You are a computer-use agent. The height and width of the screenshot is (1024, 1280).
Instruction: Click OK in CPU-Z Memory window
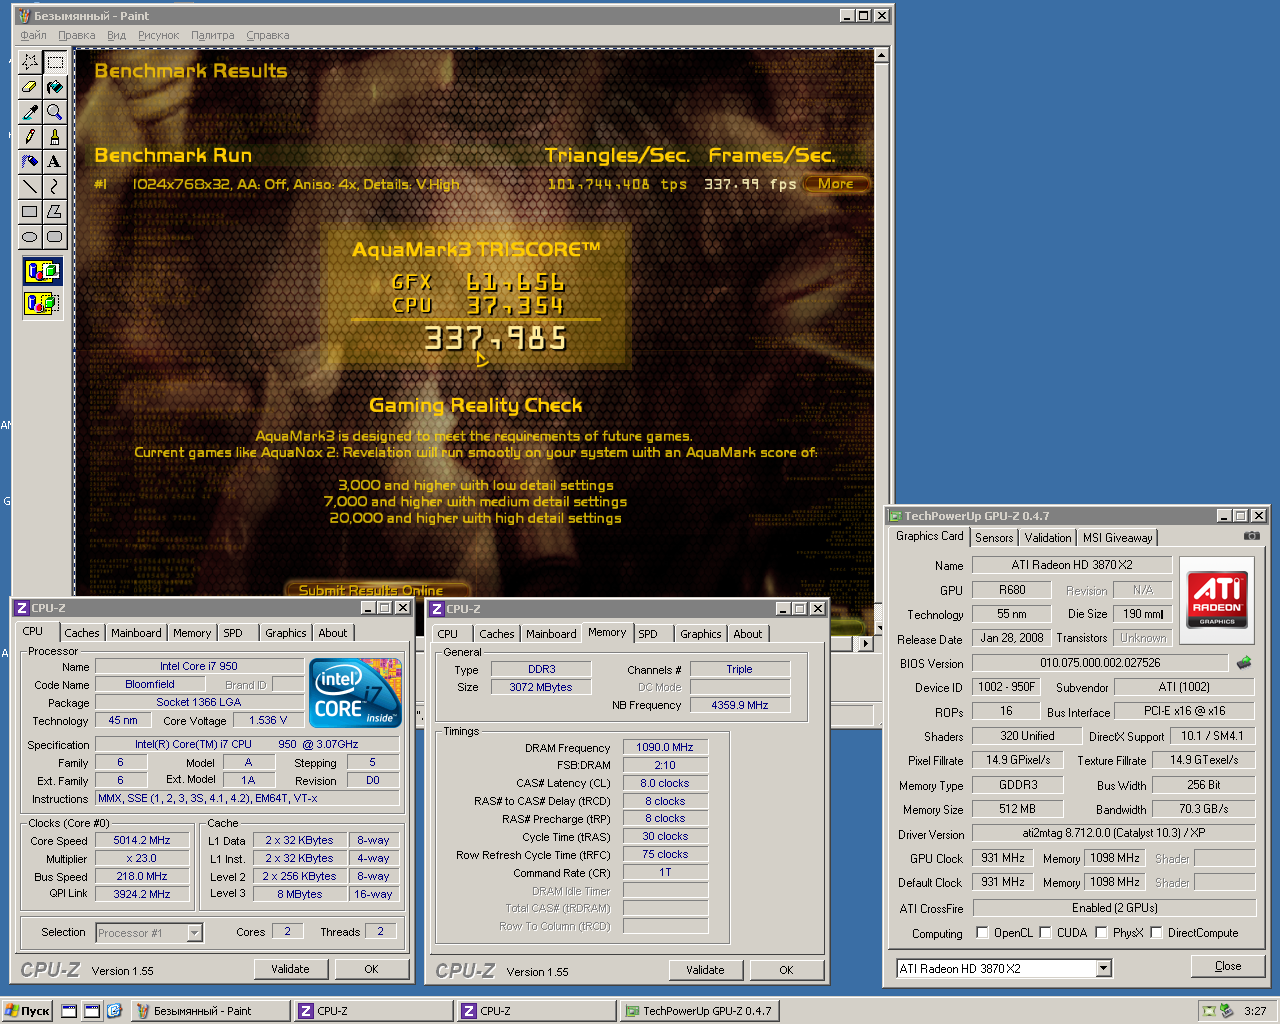pyautogui.click(x=786, y=970)
